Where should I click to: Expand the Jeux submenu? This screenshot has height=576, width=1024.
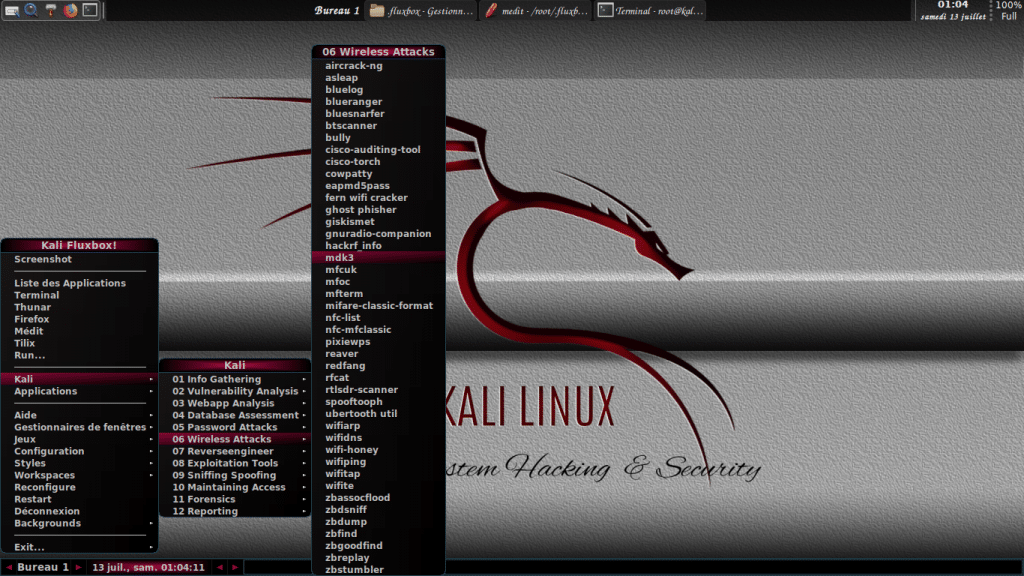(80, 440)
